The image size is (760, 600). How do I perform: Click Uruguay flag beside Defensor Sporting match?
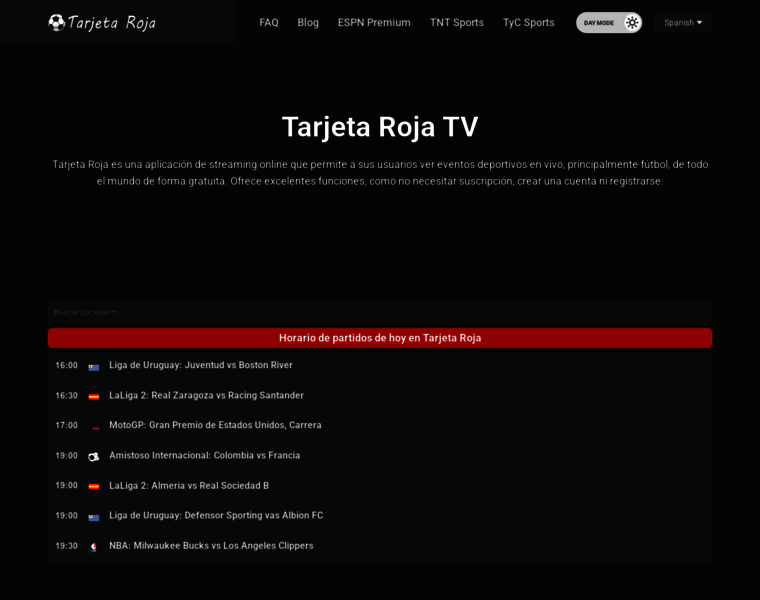pyautogui.click(x=94, y=517)
